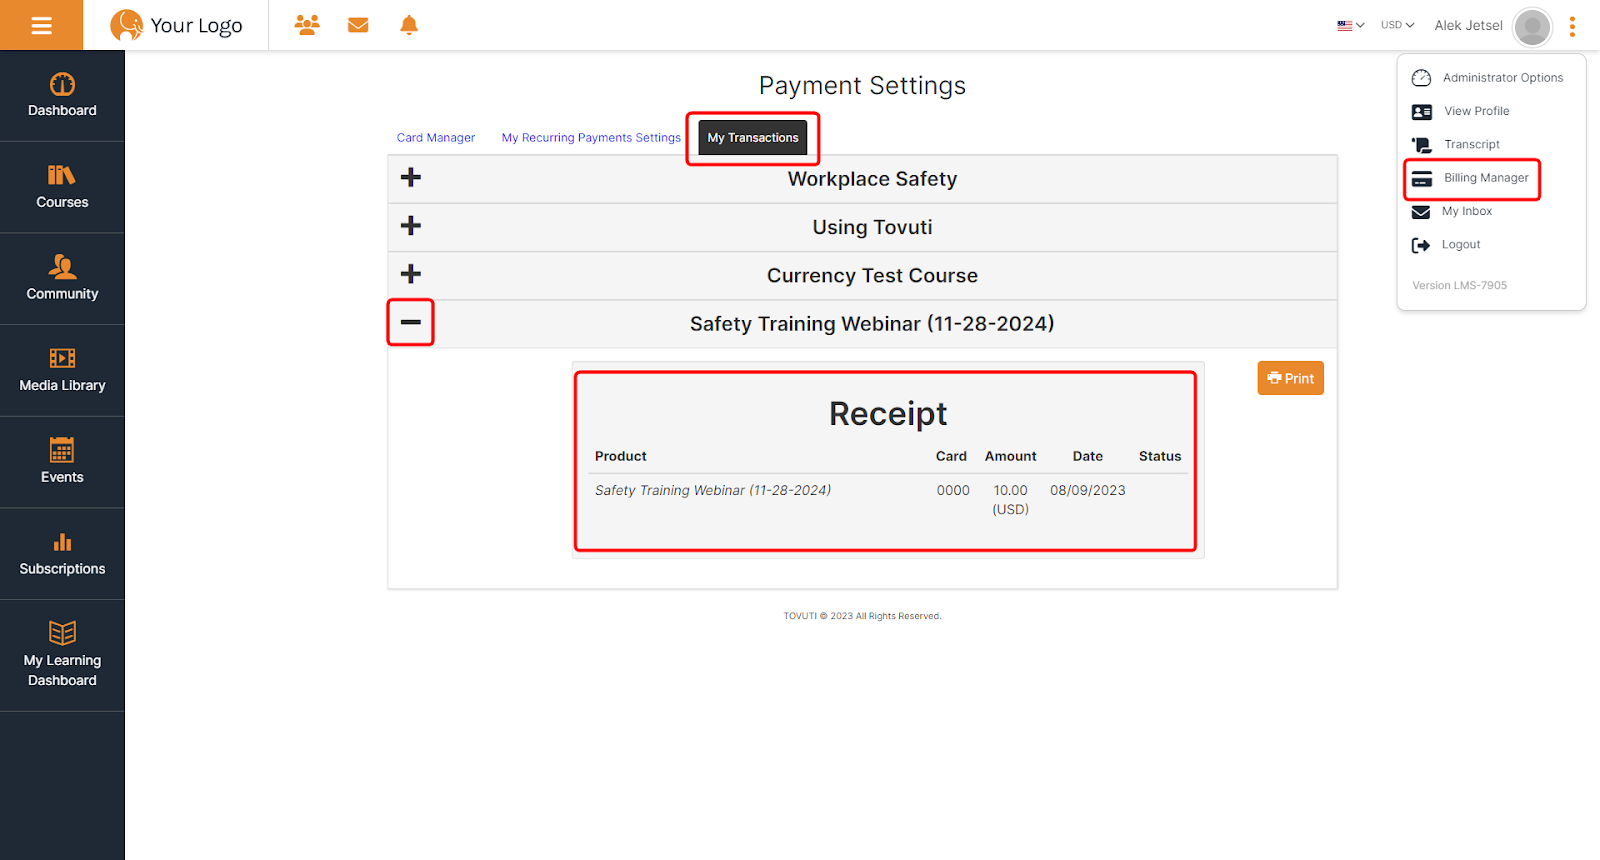This screenshot has width=1600, height=860.
Task: Click the user avatar picture
Action: tap(1532, 26)
